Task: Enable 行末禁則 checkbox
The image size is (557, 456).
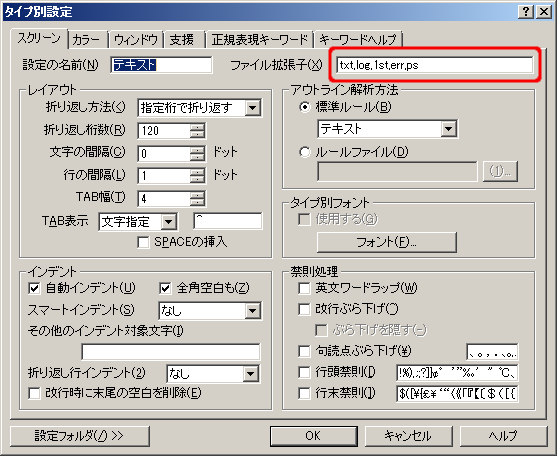Action: (304, 393)
